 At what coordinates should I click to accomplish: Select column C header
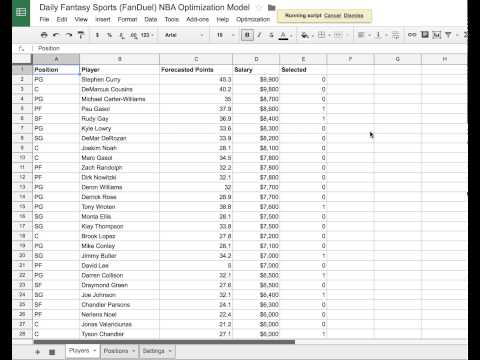[196, 59]
